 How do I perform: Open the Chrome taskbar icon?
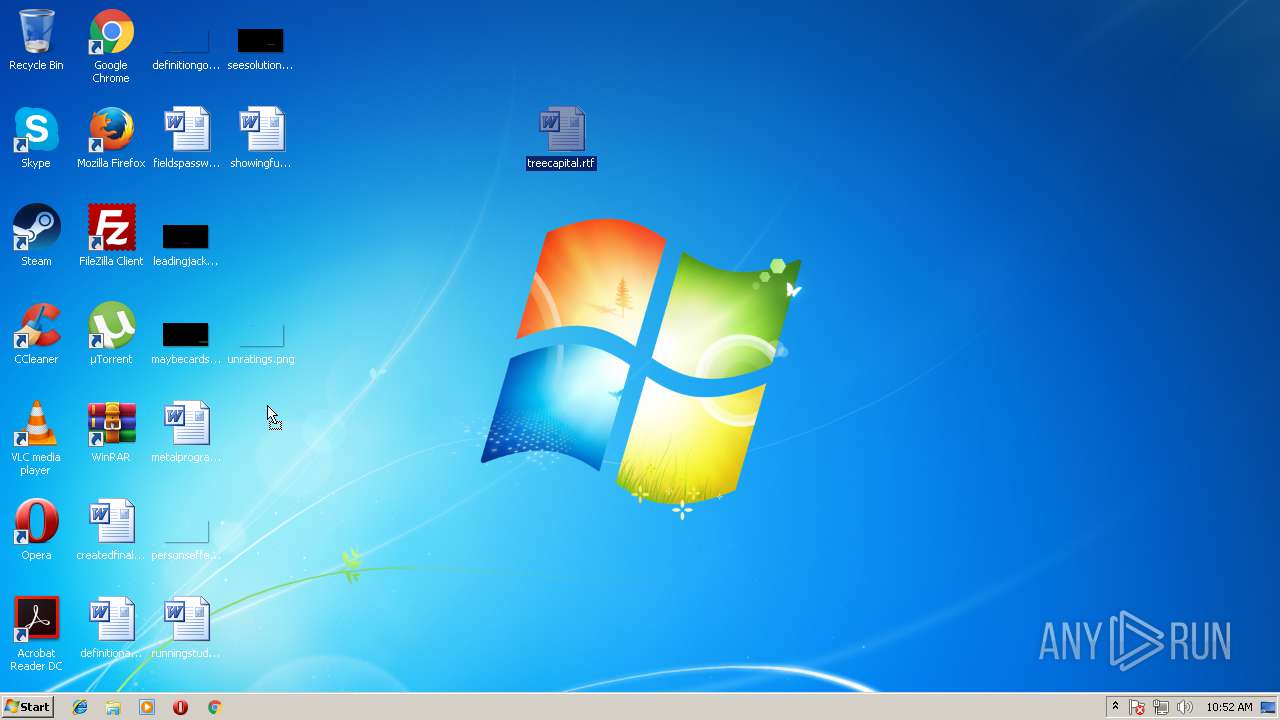click(214, 707)
